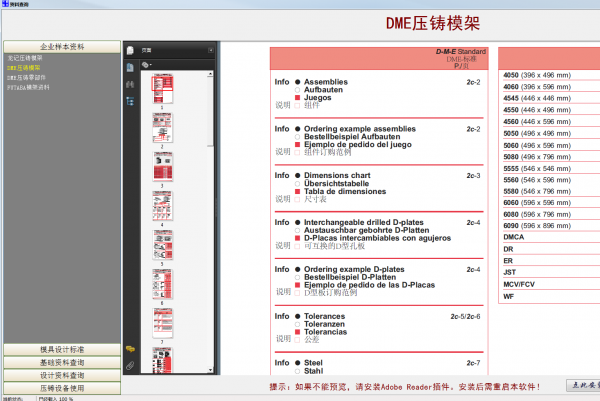Click Ordering example assemblies link

tap(360, 129)
